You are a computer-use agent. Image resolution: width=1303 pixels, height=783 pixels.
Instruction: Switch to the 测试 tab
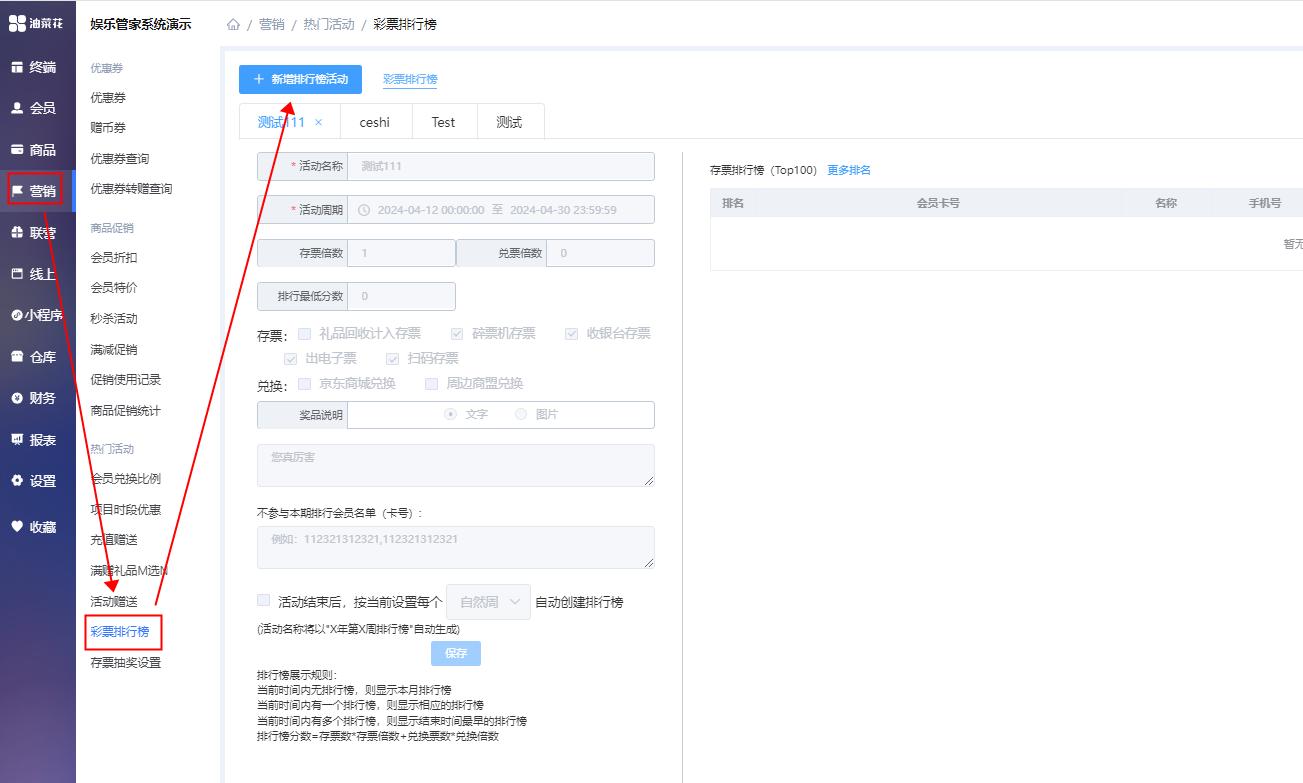[509, 122]
